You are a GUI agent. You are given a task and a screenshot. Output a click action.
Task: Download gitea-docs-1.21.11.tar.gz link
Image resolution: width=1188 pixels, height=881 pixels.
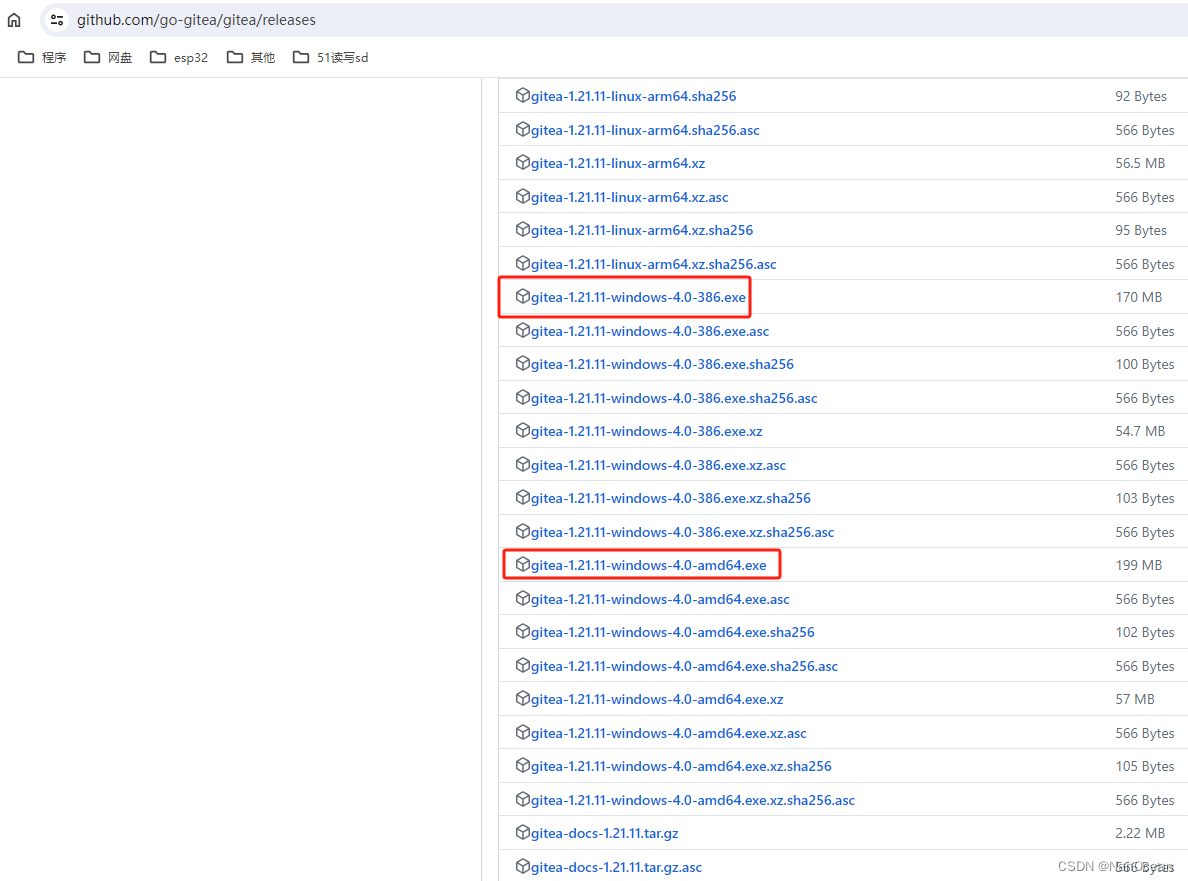[605, 834]
